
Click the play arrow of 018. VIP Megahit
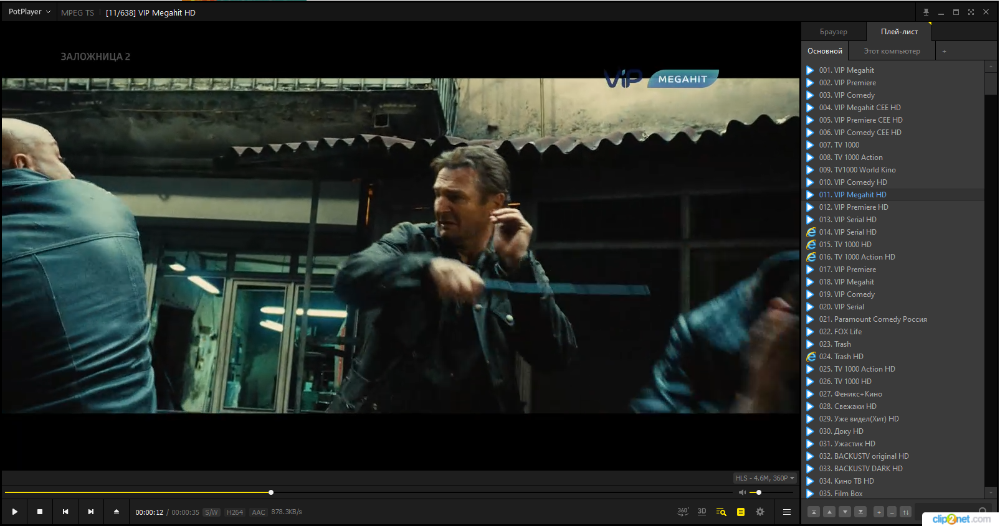[810, 282]
